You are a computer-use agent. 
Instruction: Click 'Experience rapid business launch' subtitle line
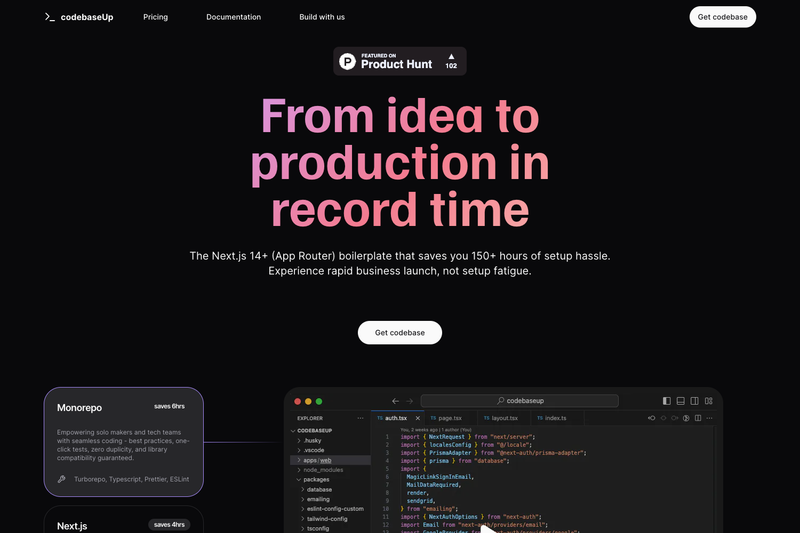400,271
